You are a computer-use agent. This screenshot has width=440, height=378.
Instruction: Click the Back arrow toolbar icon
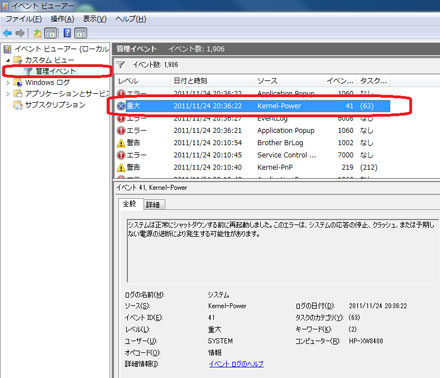7,33
